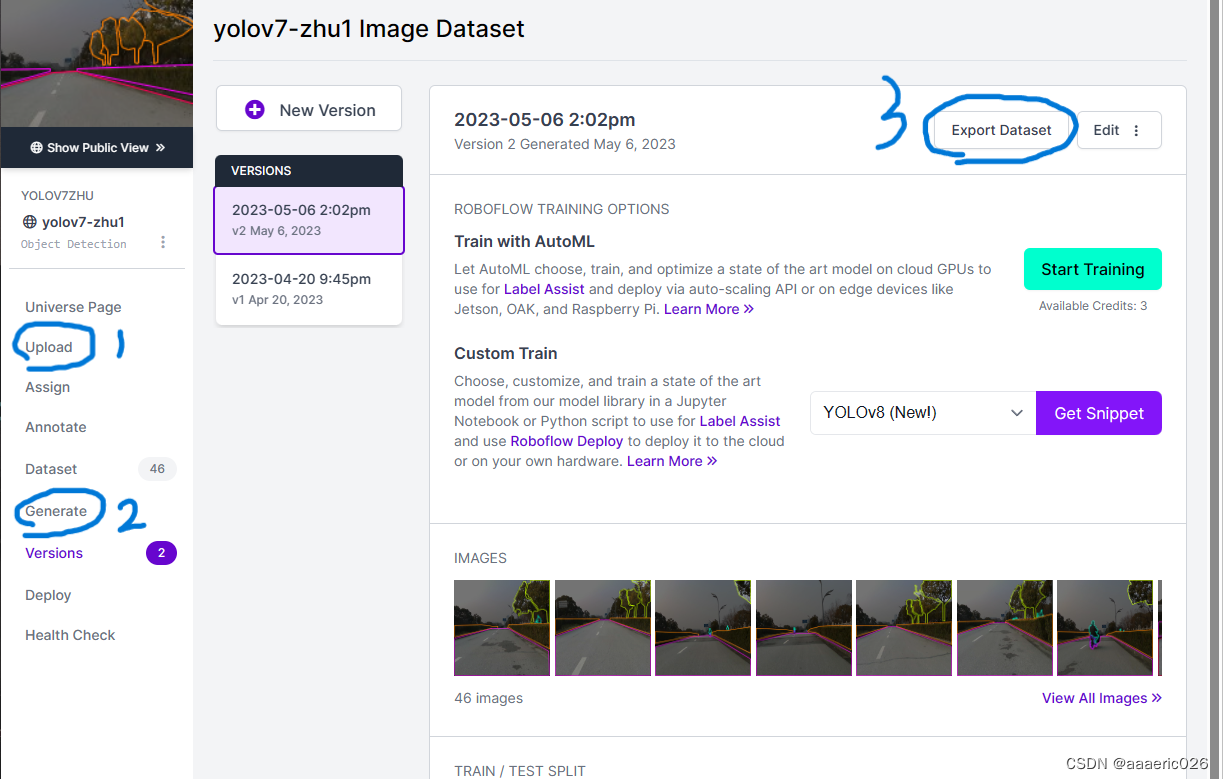Select version 2023-05-06 2:02pm
Viewport: 1223px width, 779px height.
pyautogui.click(x=309, y=220)
